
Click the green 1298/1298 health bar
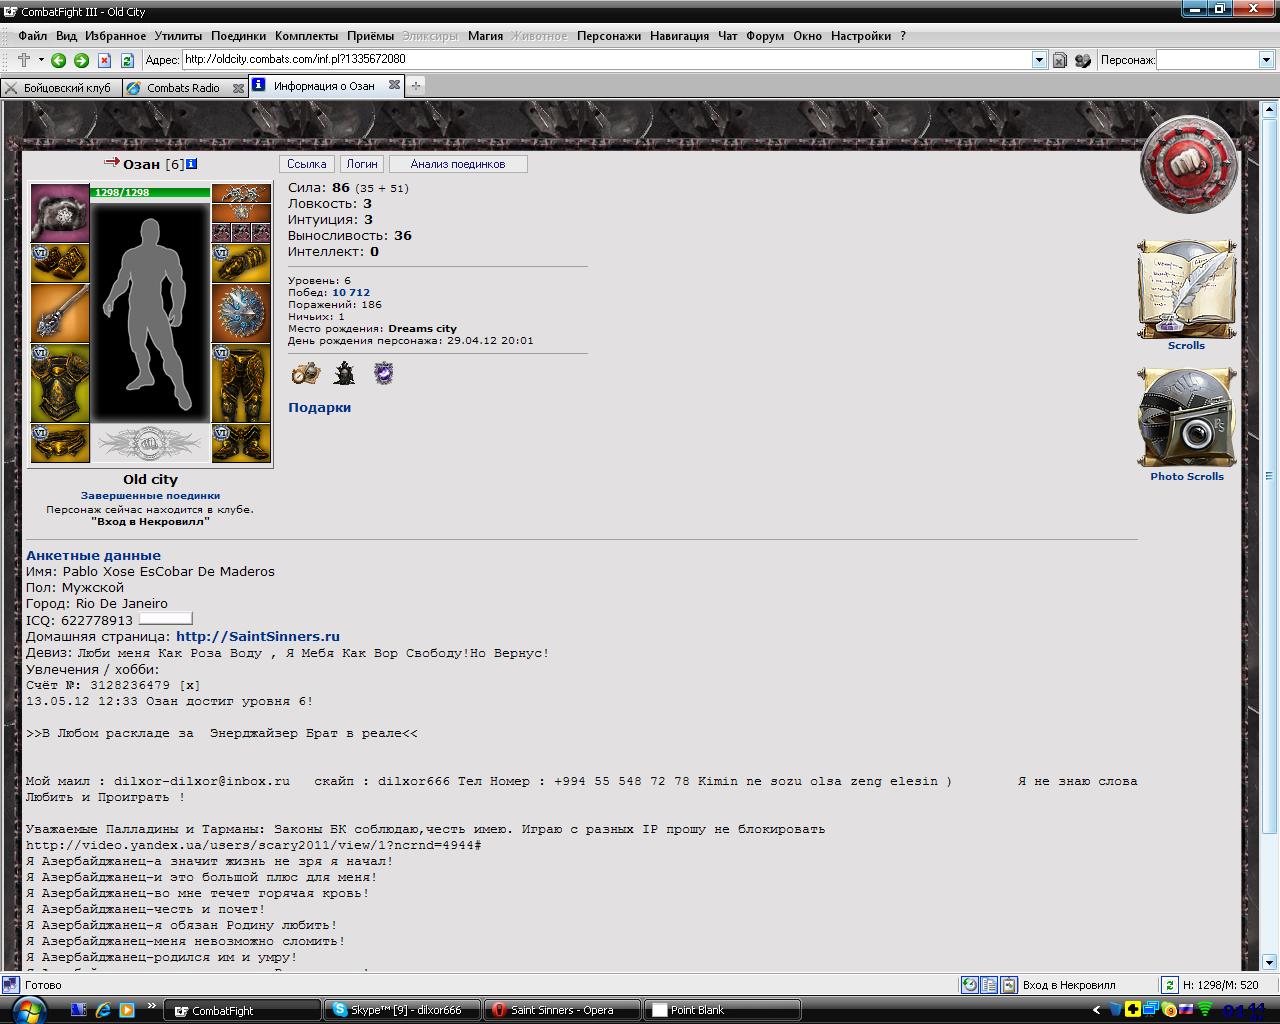pyautogui.click(x=151, y=192)
